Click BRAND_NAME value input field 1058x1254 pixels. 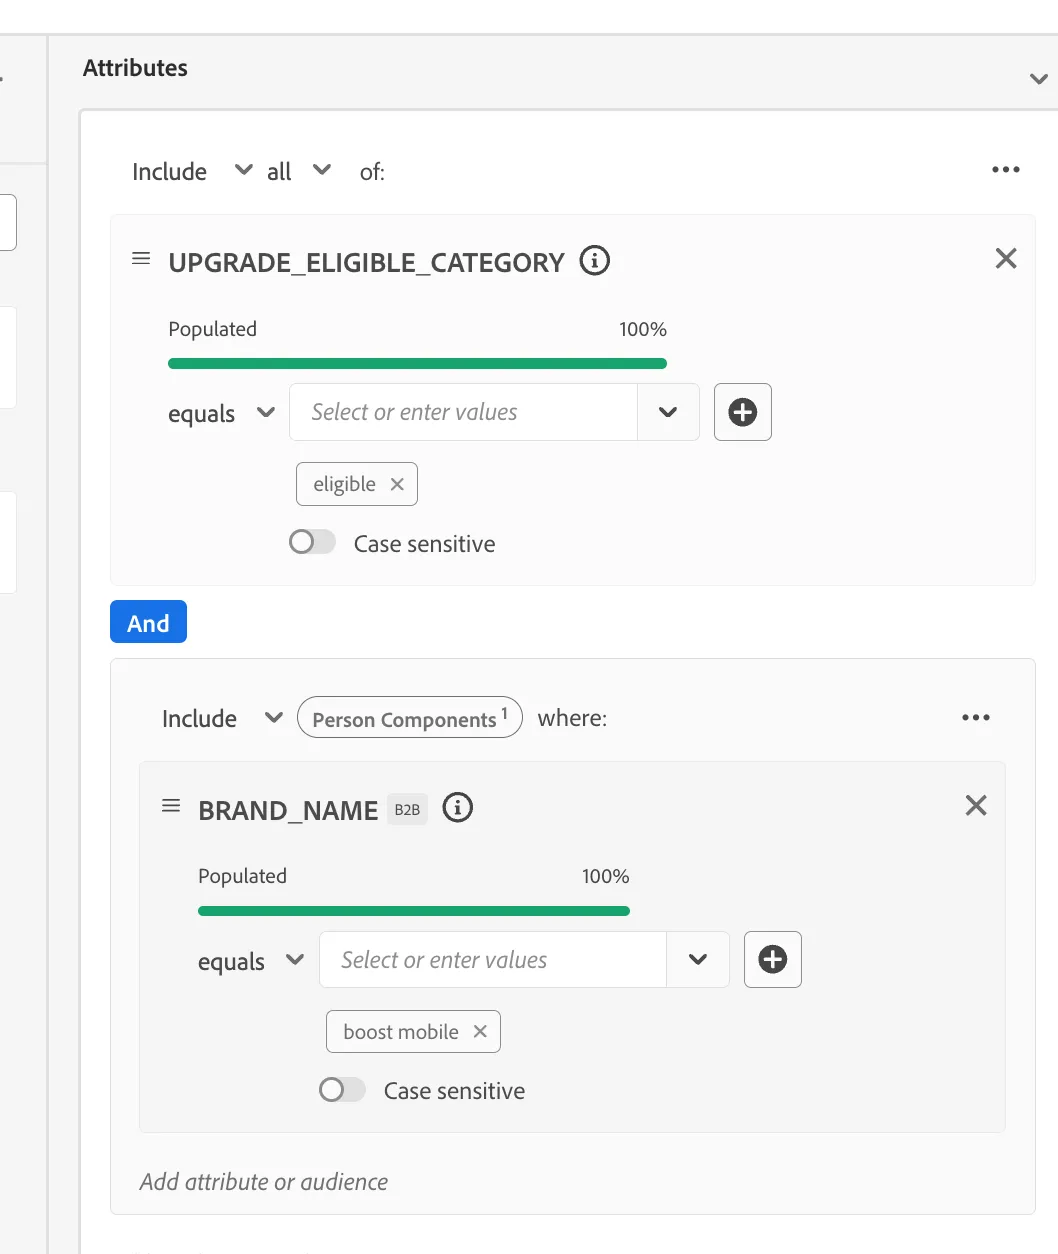coord(493,960)
